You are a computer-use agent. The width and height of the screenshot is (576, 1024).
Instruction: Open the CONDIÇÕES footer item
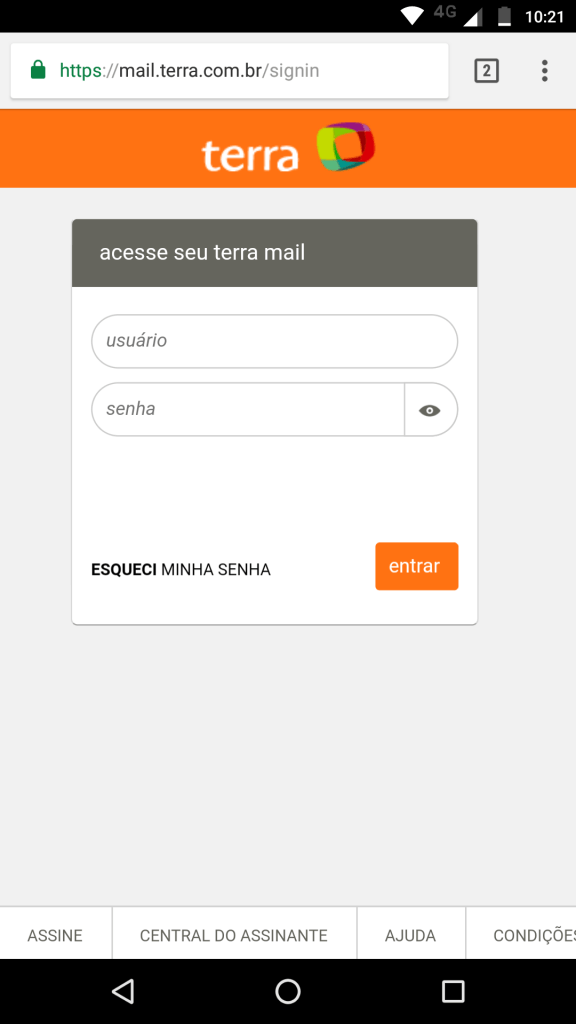(533, 934)
